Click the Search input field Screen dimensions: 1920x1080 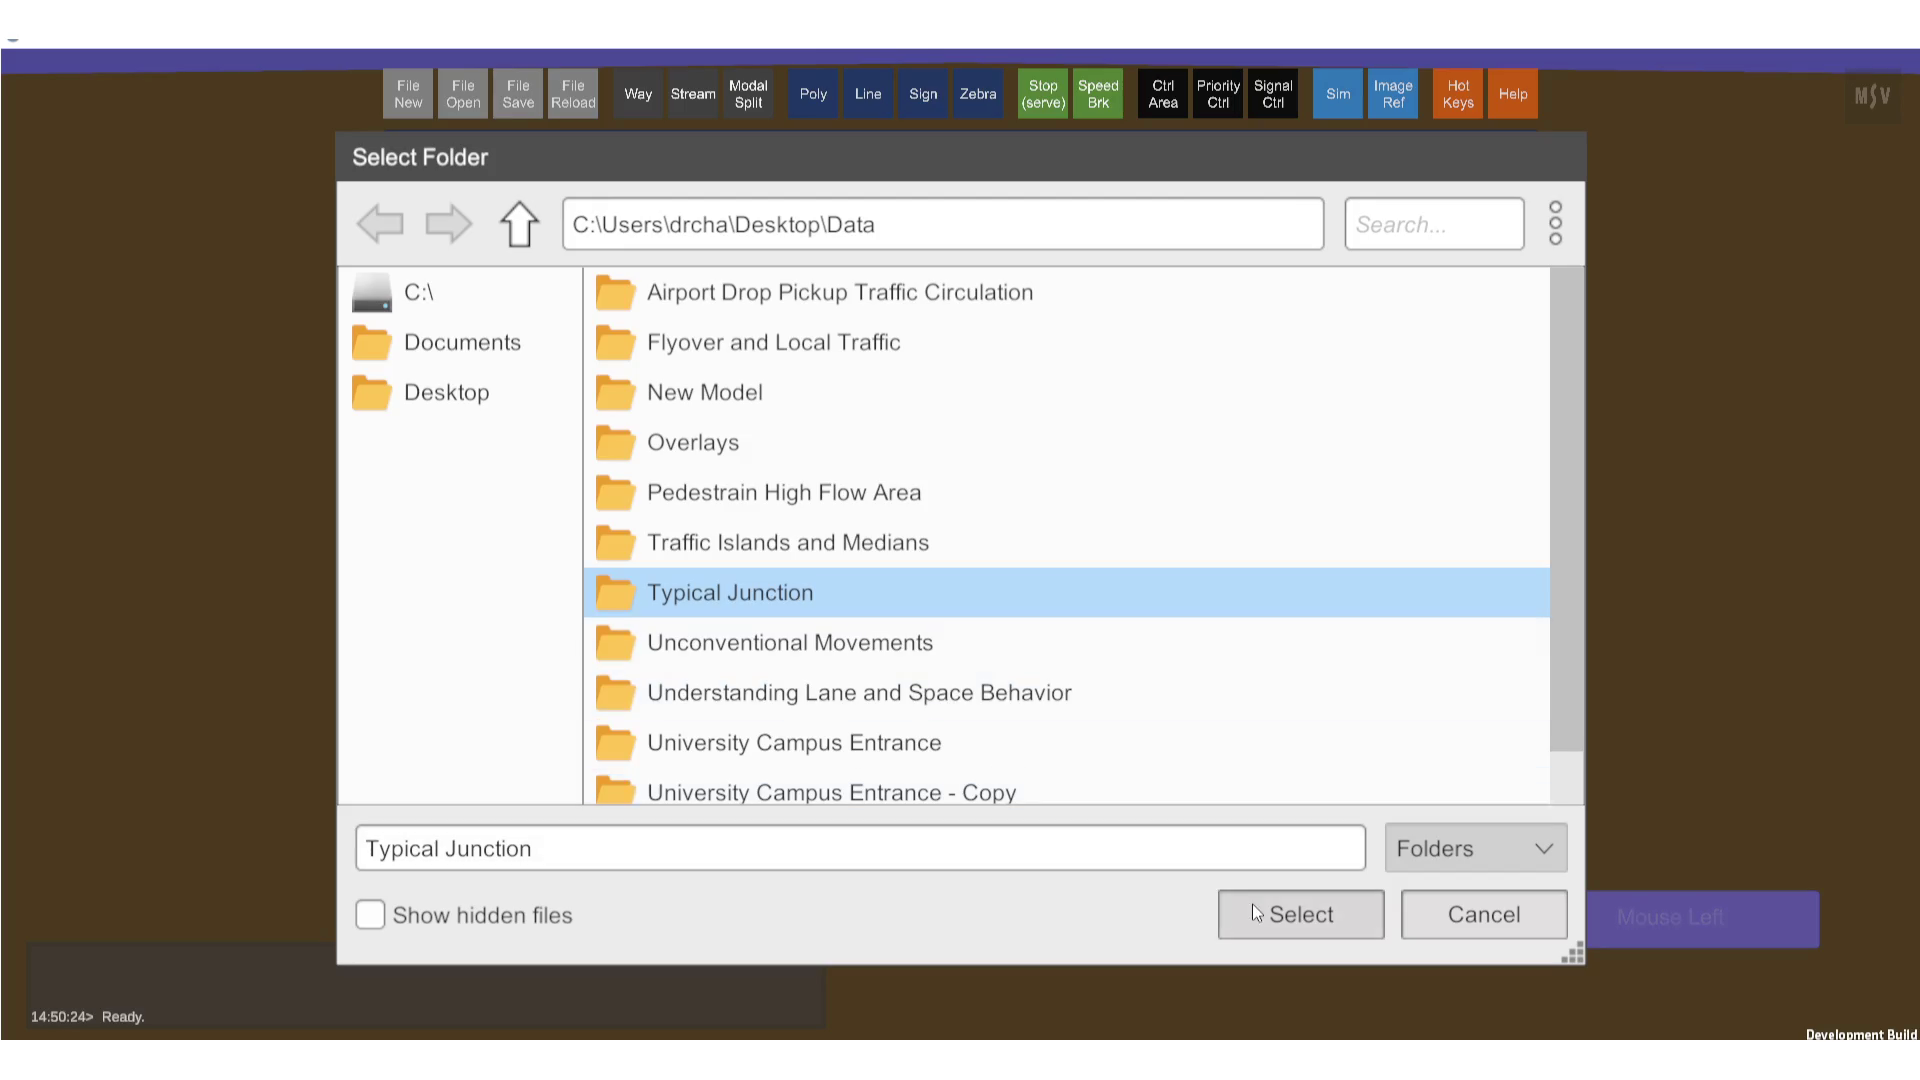pyautogui.click(x=1433, y=225)
